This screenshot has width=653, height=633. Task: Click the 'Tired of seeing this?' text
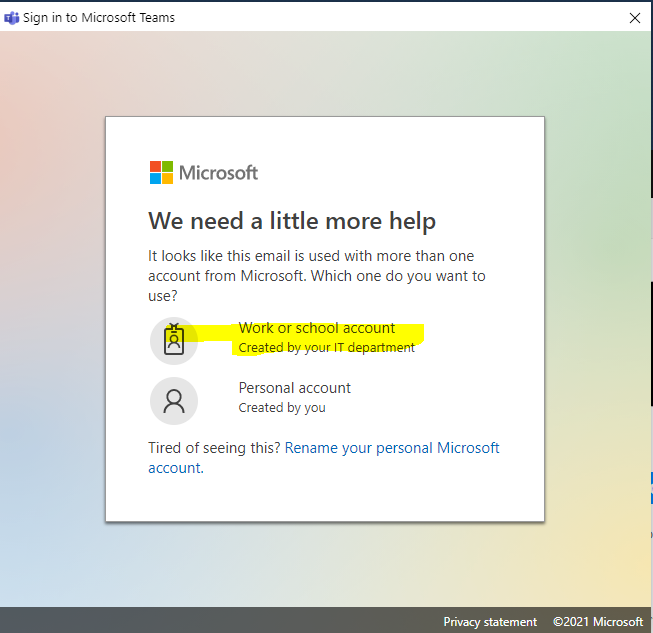coord(214,448)
